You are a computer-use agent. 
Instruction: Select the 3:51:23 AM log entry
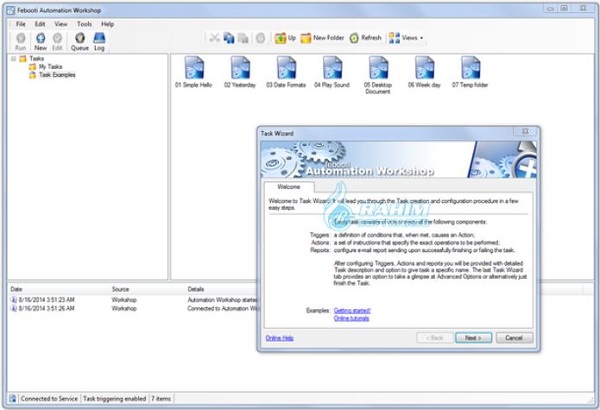(x=134, y=300)
